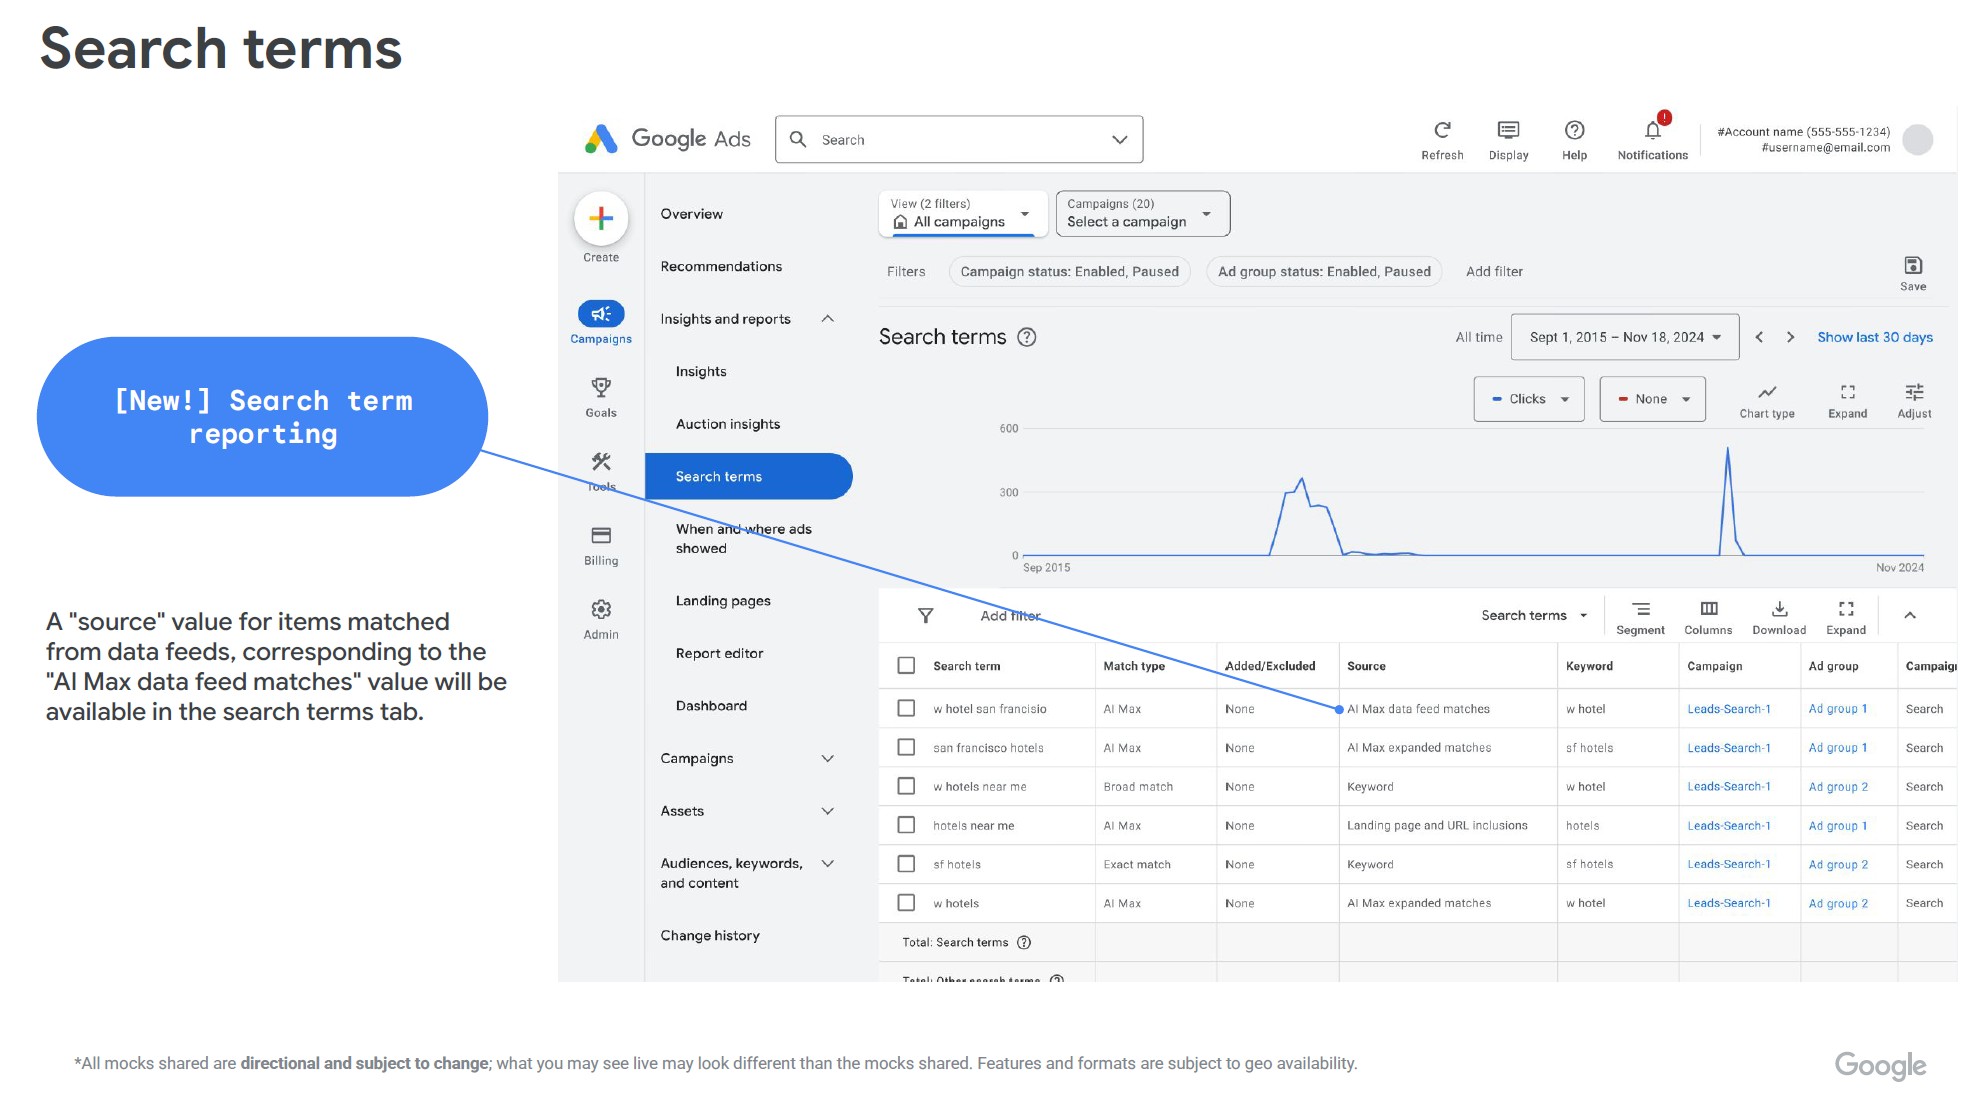The height and width of the screenshot is (1100, 1966).
Task: Open the Clicks metric dropdown
Action: tap(1529, 399)
